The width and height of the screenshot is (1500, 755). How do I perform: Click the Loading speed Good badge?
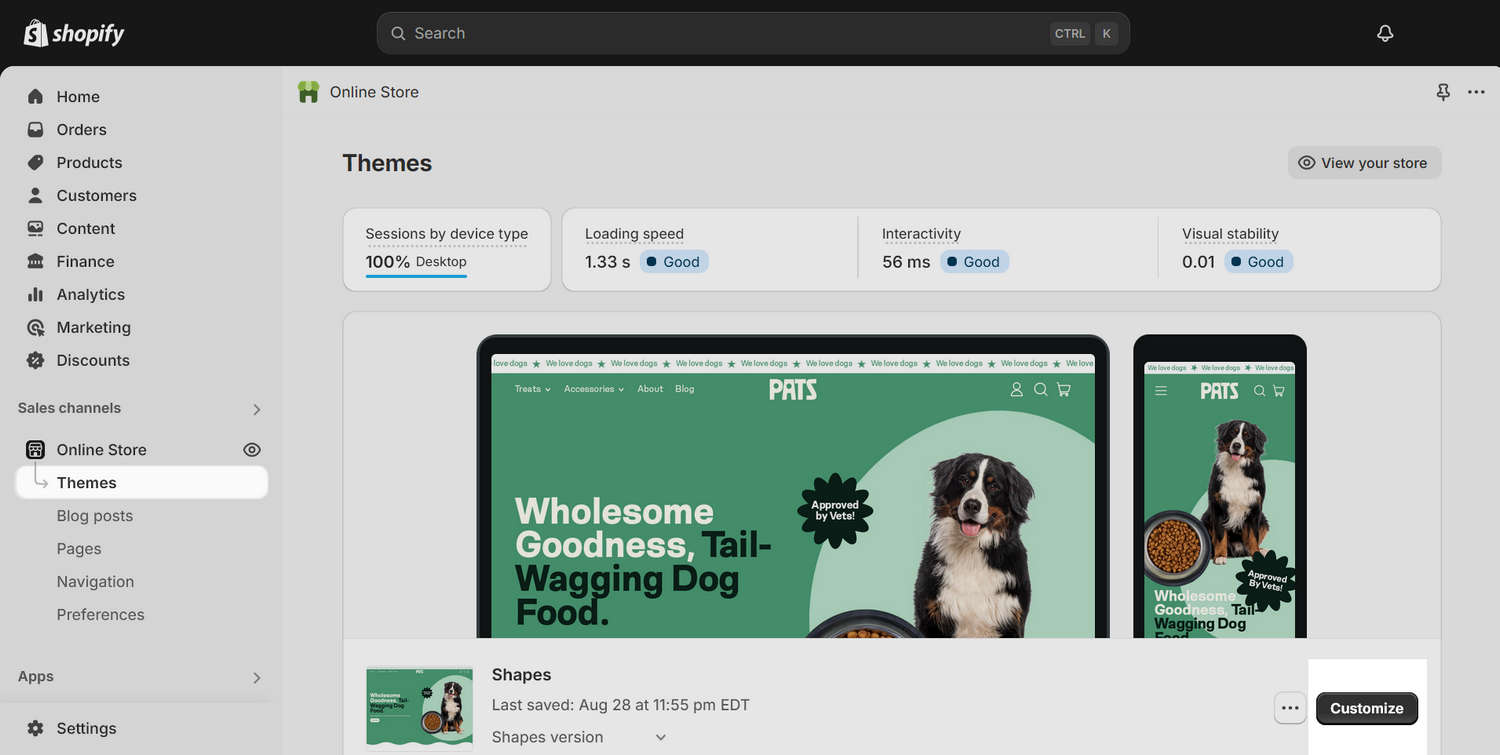pyautogui.click(x=673, y=262)
